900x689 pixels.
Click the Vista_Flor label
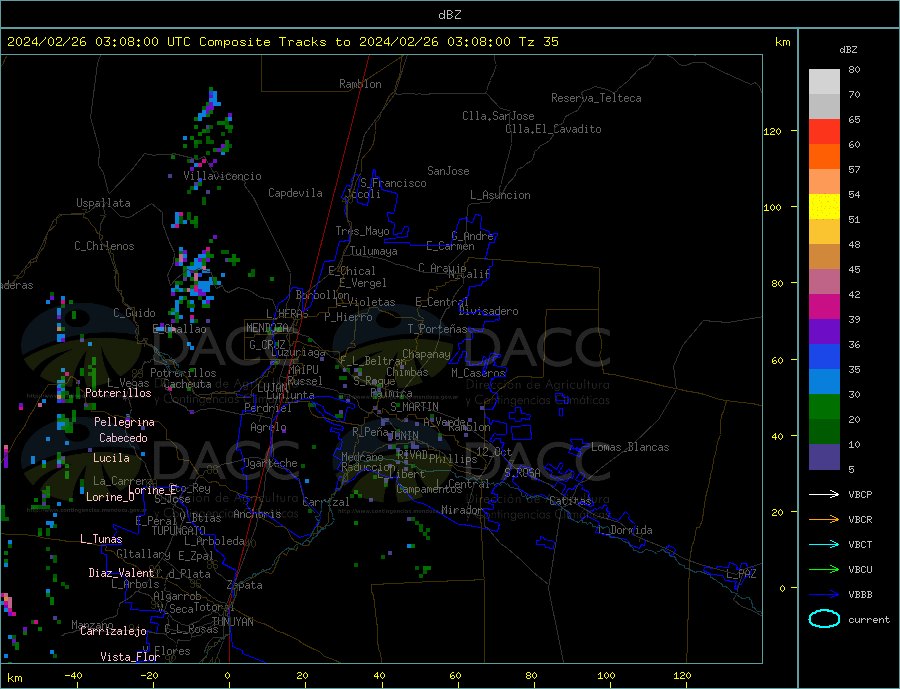tap(130, 656)
